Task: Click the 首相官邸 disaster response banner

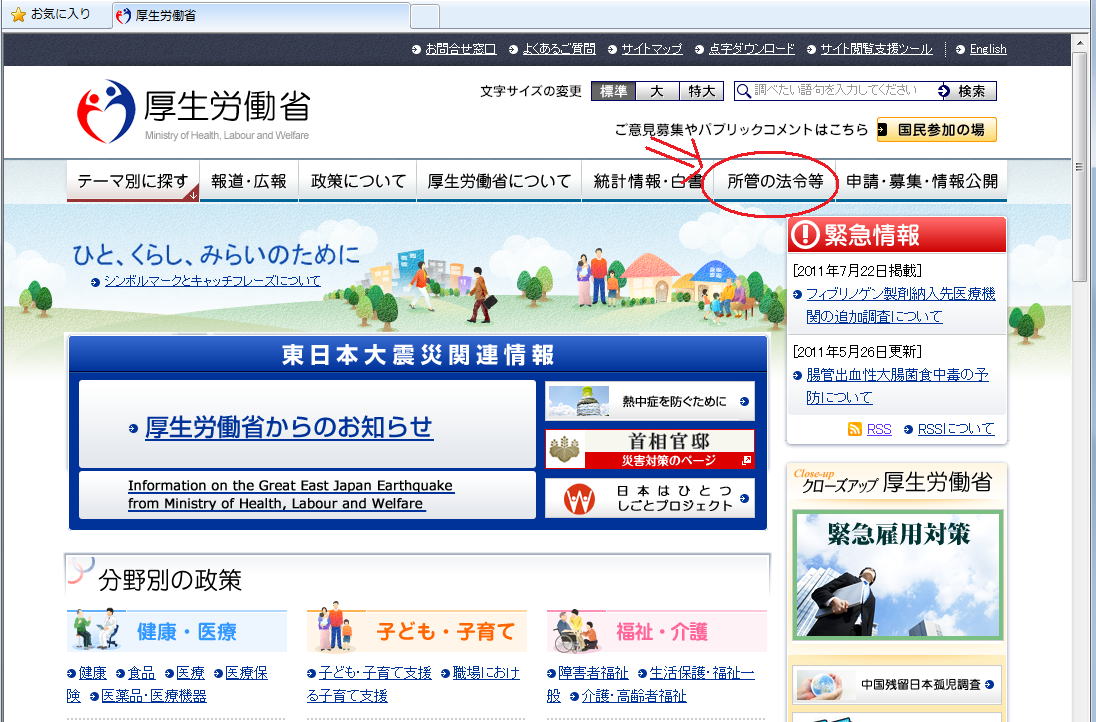Action: click(650, 449)
